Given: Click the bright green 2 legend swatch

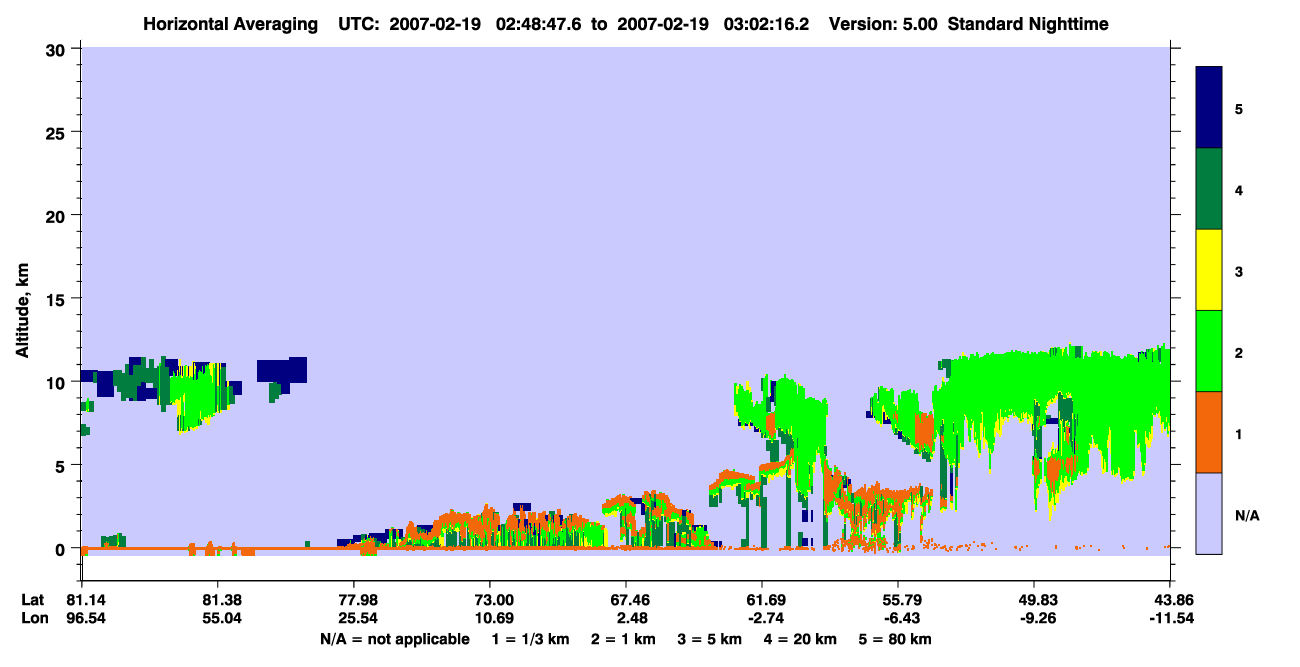Looking at the screenshot, I should (1209, 351).
